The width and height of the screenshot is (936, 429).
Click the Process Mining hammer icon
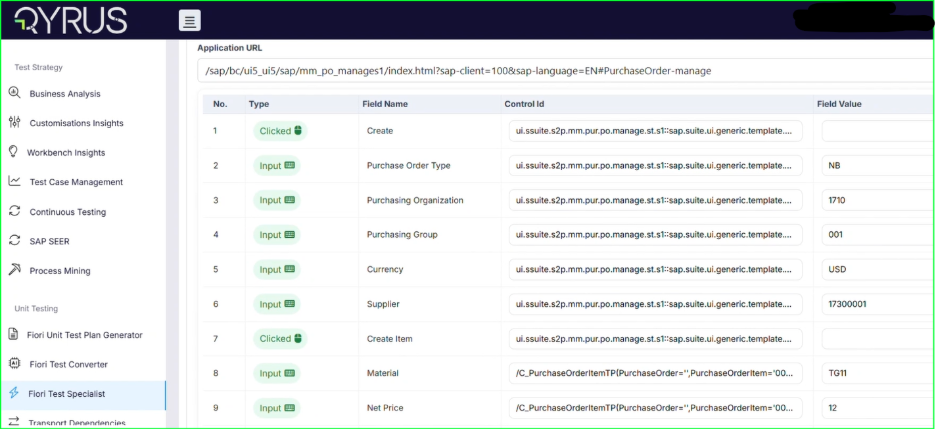[x=14, y=271]
